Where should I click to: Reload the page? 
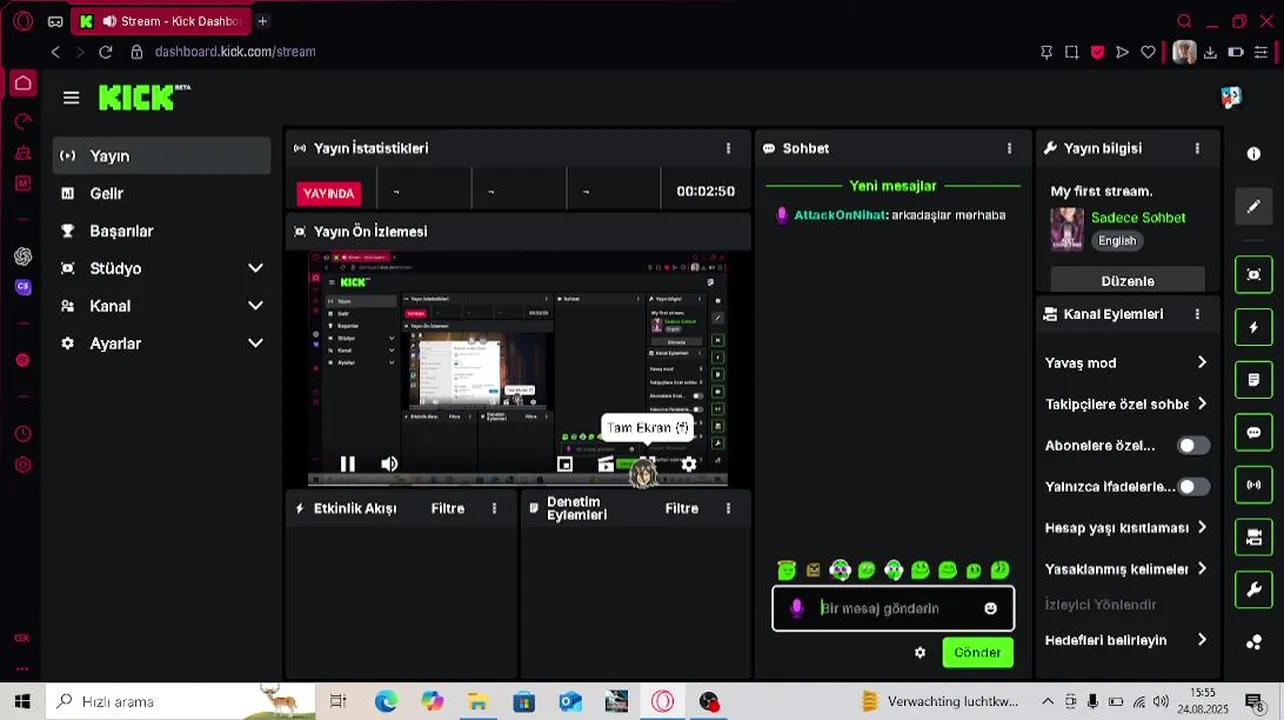click(x=105, y=52)
